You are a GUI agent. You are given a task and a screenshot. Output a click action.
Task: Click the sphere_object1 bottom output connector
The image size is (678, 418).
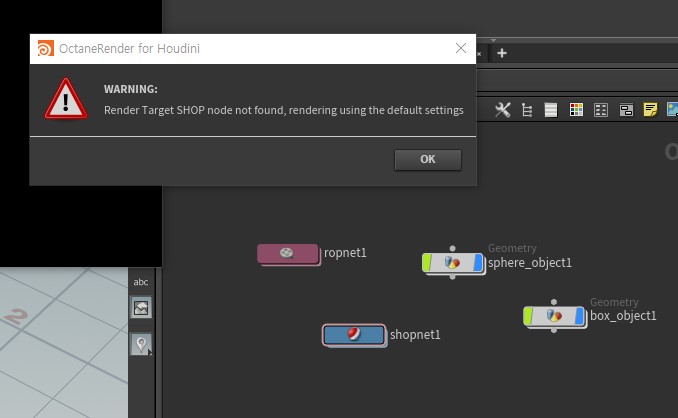[x=452, y=277]
